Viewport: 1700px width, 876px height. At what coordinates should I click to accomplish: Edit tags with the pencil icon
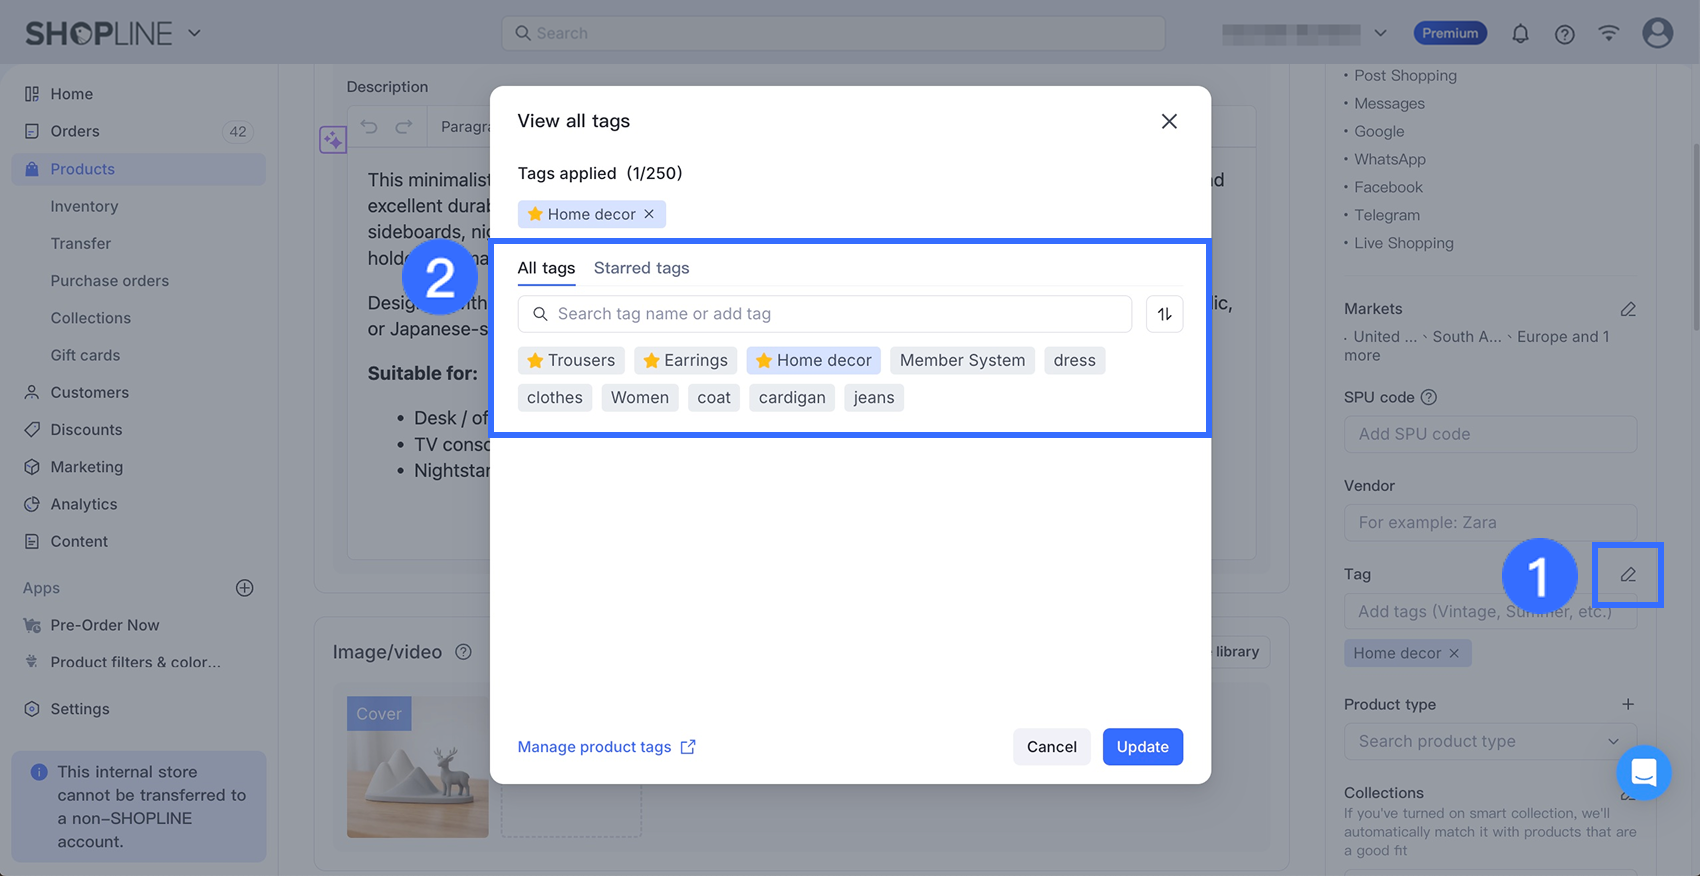(1628, 574)
